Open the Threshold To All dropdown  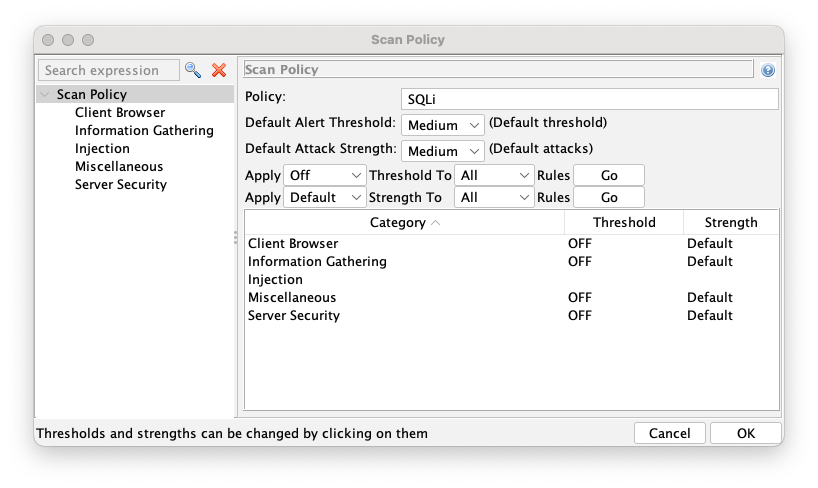495,175
